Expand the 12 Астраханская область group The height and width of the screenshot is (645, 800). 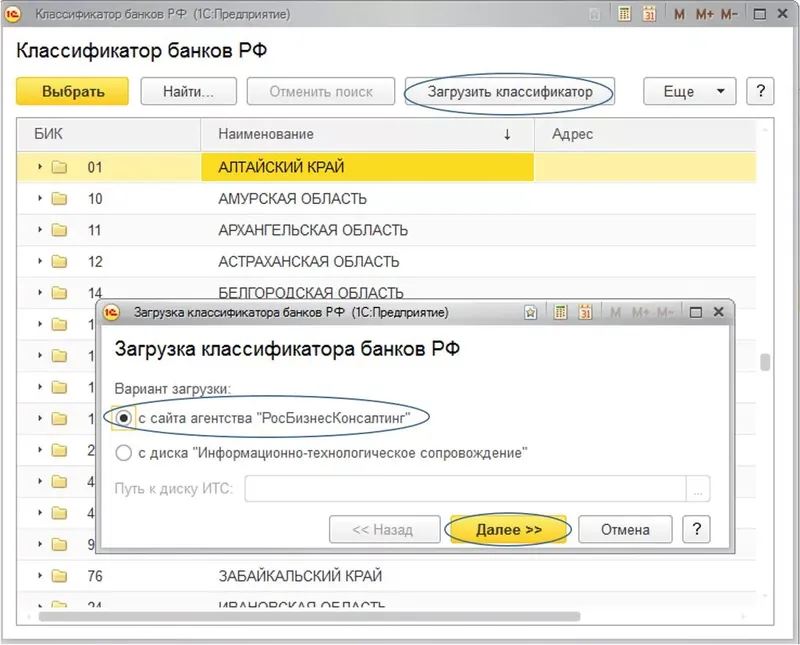pos(40,261)
